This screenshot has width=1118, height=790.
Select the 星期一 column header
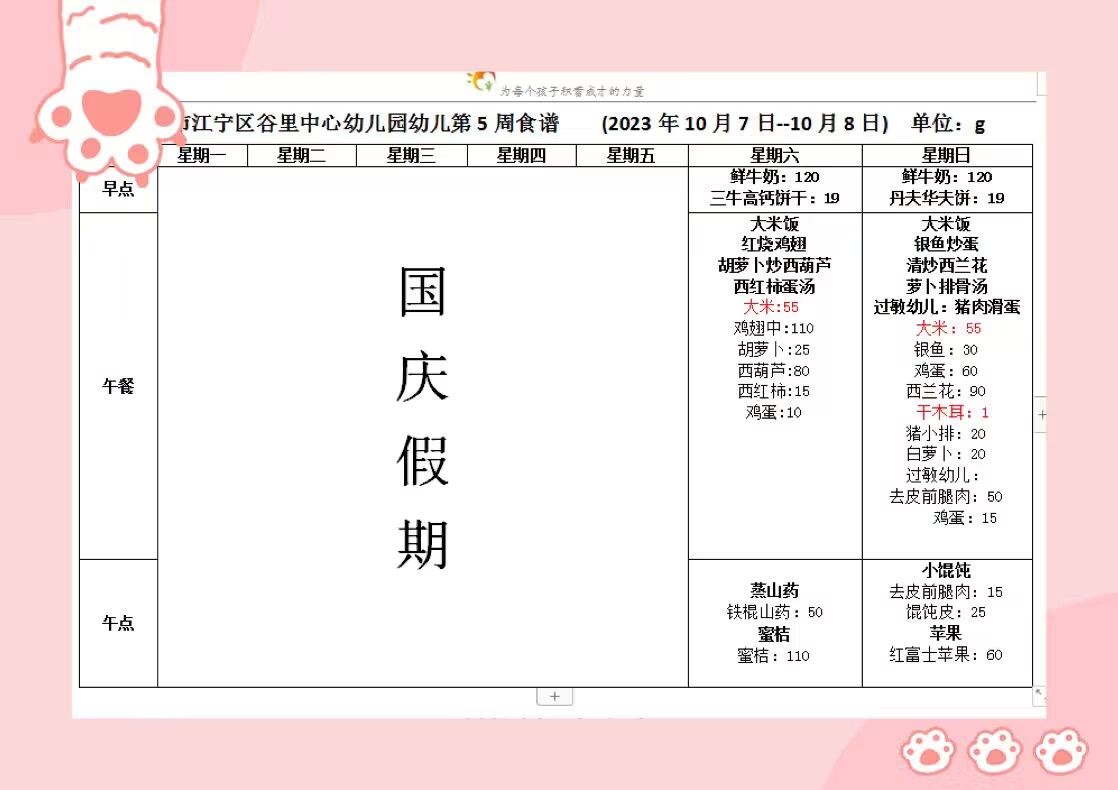tap(202, 155)
